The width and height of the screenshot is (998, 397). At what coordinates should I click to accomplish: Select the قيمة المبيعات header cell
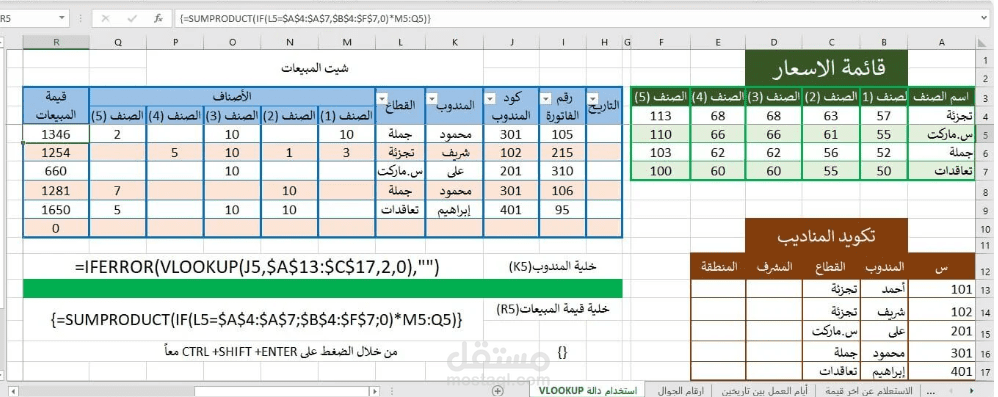pyautogui.click(x=56, y=106)
